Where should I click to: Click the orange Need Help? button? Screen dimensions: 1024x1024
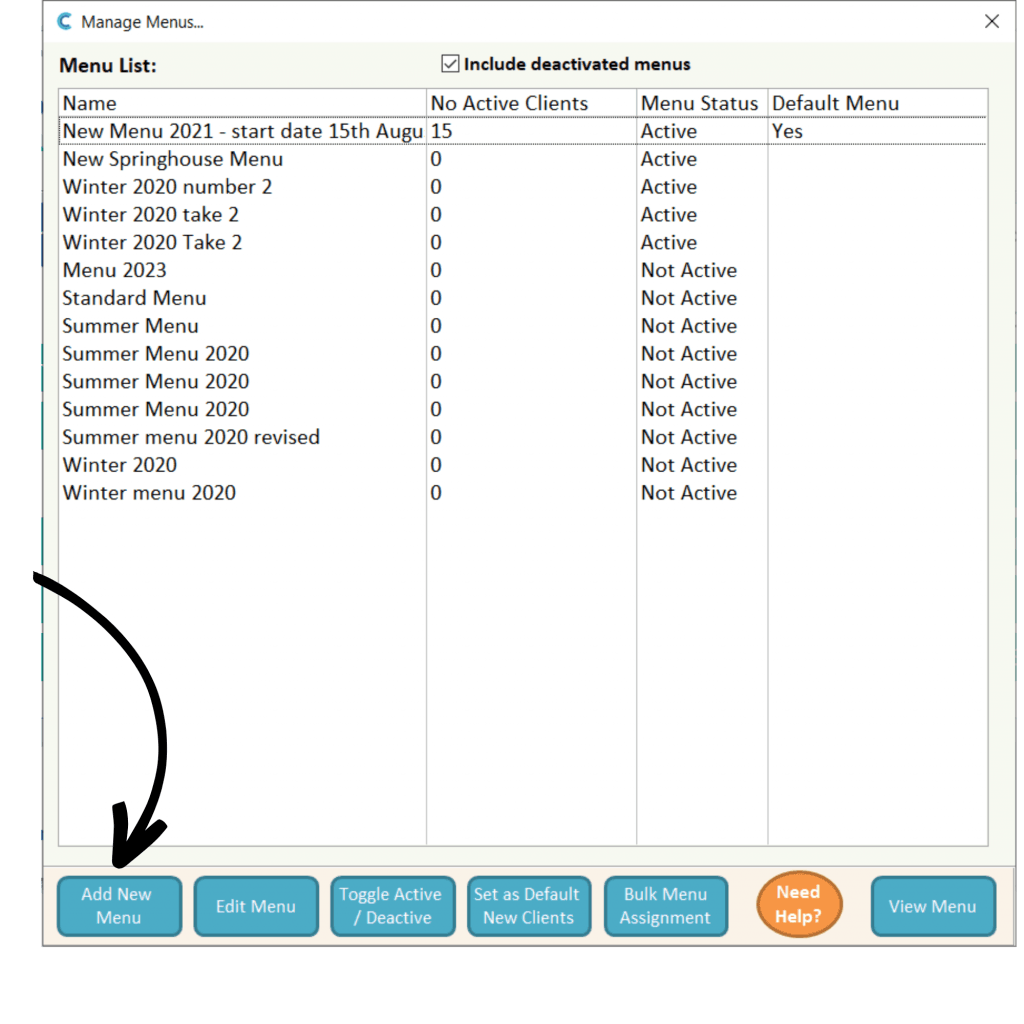tap(799, 904)
